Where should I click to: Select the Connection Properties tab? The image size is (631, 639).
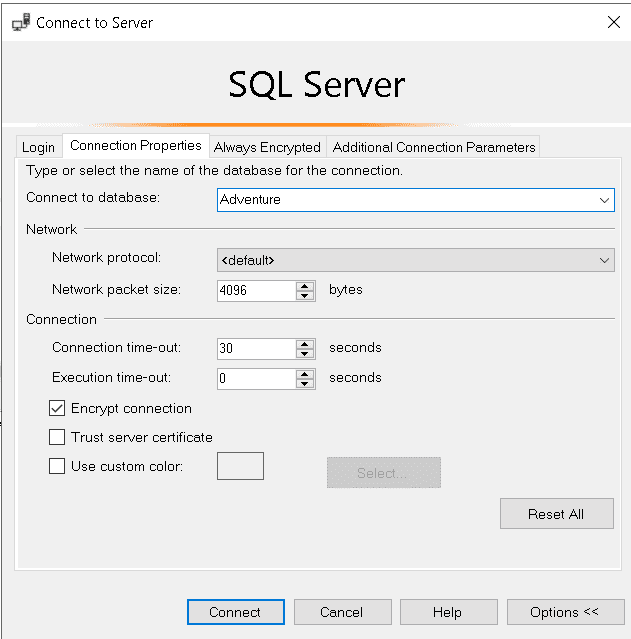point(136,145)
